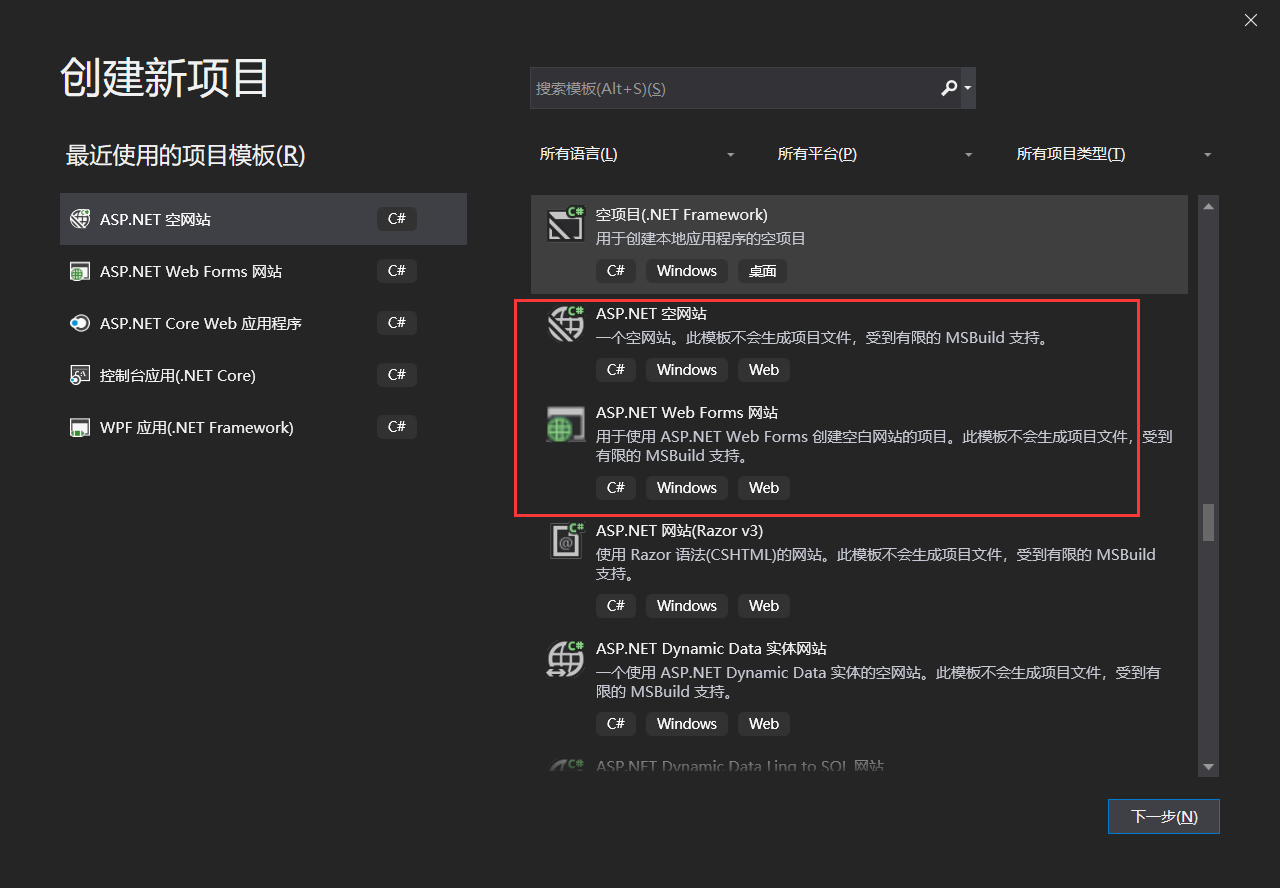The image size is (1280, 888).
Task: Click description 用于创建本地应用程序的空项目
Action: (701, 238)
